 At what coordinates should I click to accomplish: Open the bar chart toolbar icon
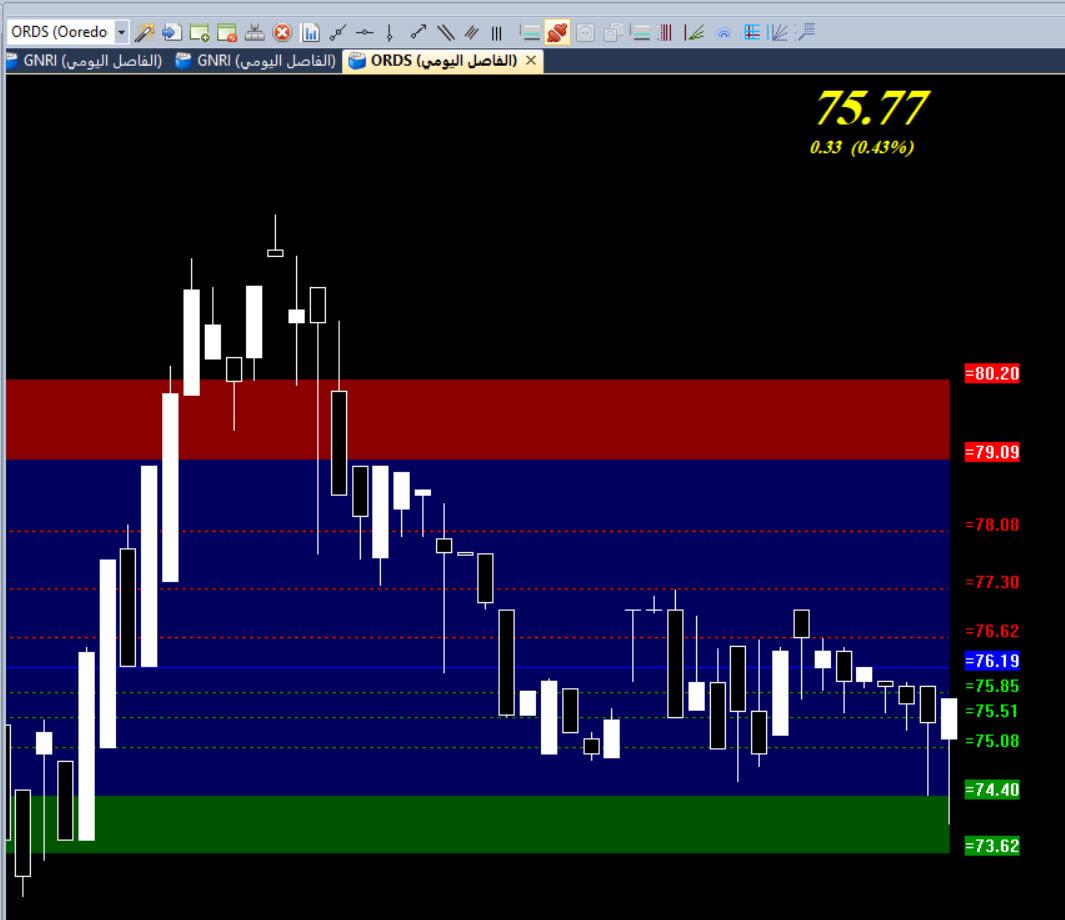tap(310, 32)
